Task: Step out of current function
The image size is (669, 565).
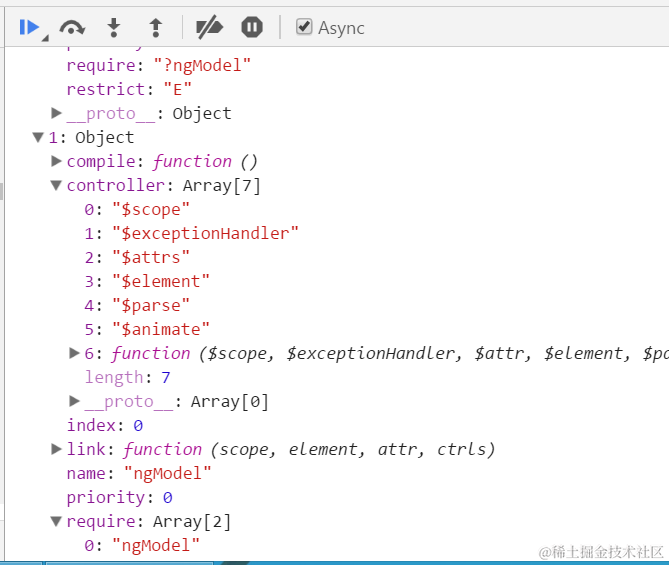Action: (156, 28)
